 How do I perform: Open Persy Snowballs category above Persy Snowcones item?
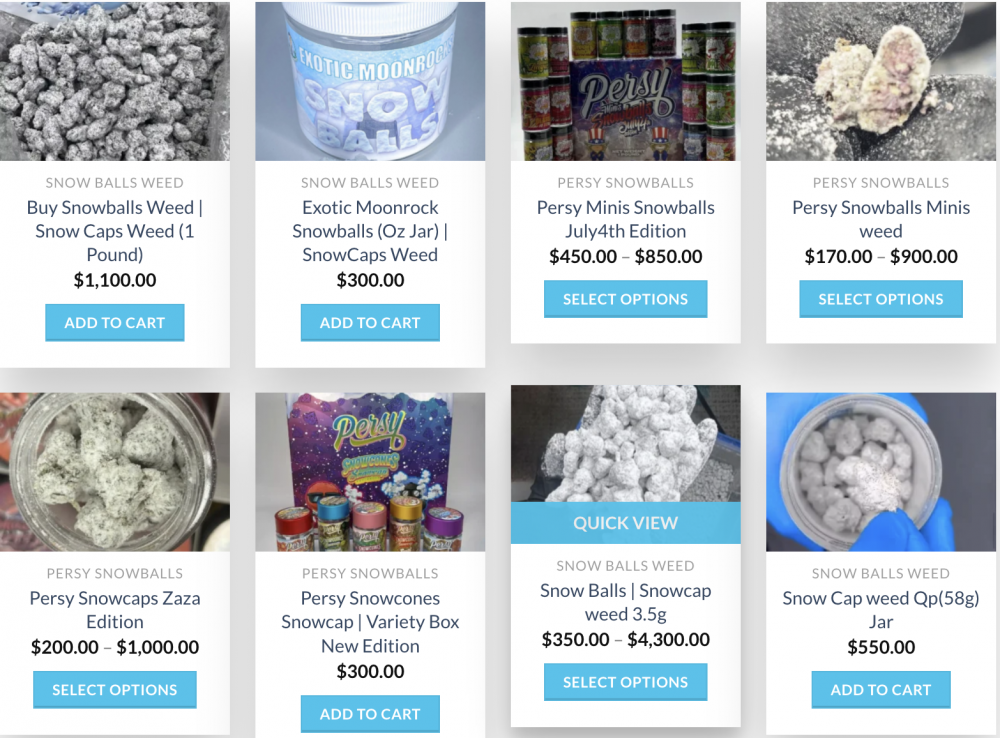(x=370, y=573)
